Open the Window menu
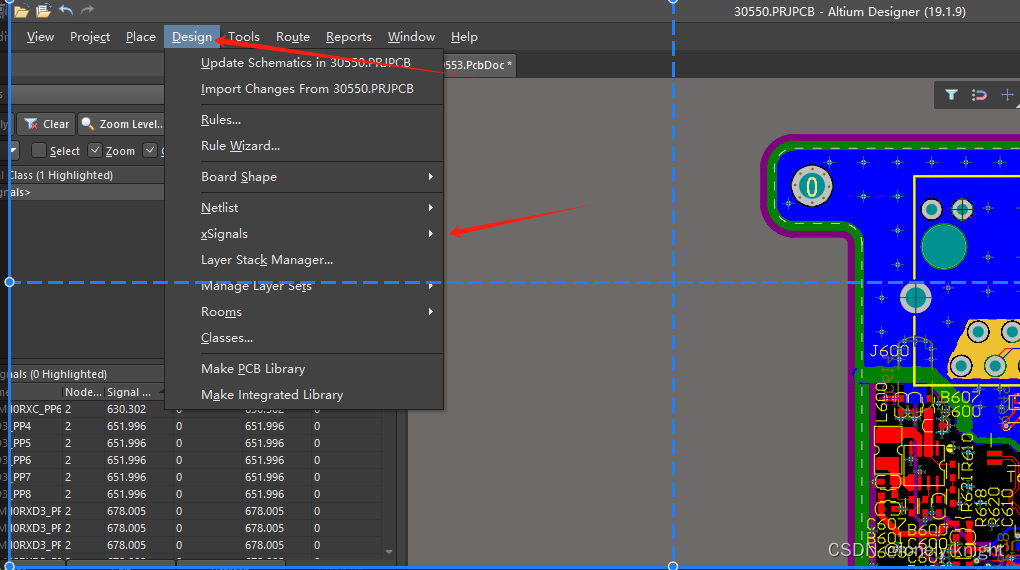Screen dimensions: 1020x570 pyautogui.click(x=411, y=37)
